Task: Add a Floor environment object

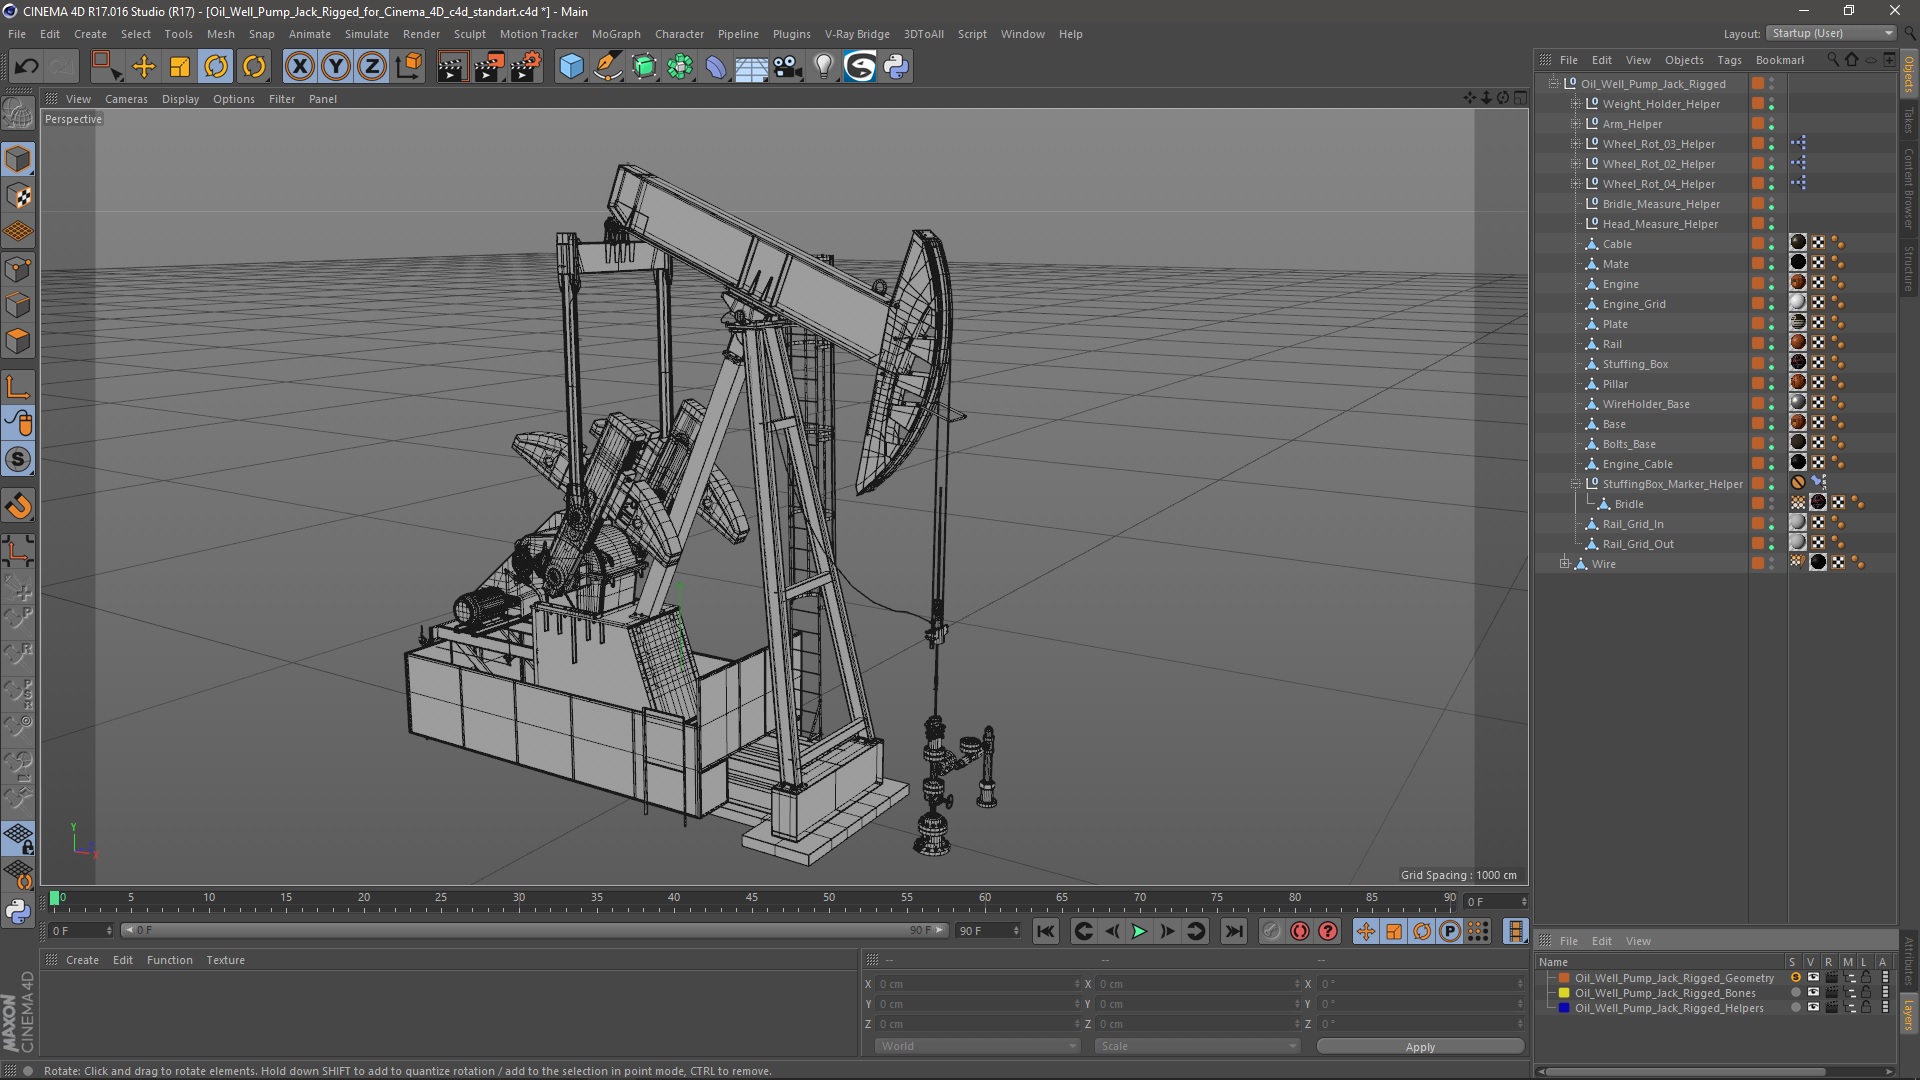Action: click(x=751, y=67)
